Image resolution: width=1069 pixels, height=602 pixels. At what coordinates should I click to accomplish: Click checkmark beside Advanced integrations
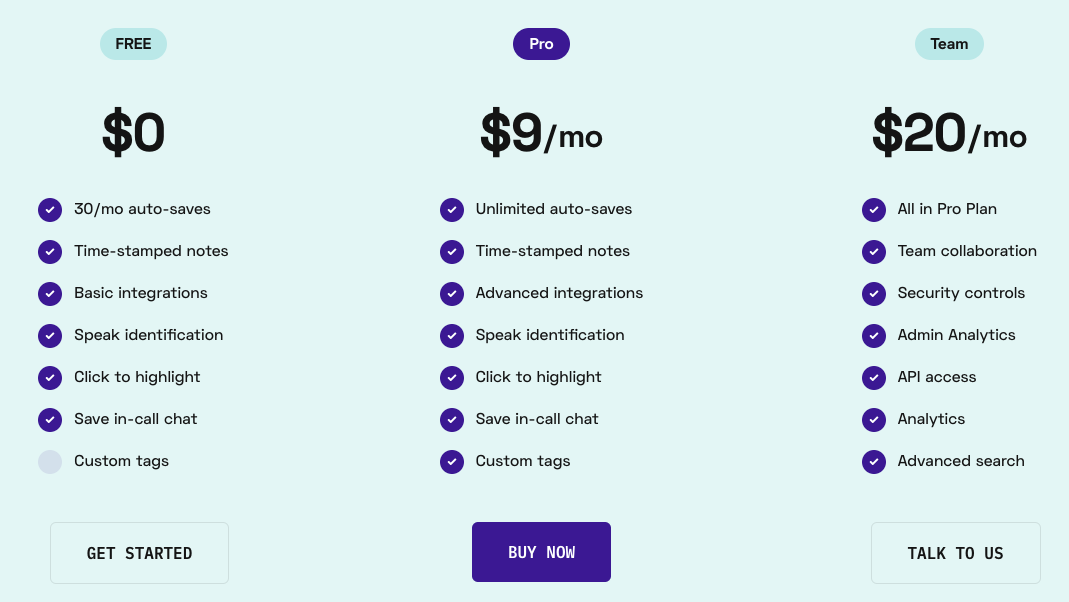[x=452, y=294]
